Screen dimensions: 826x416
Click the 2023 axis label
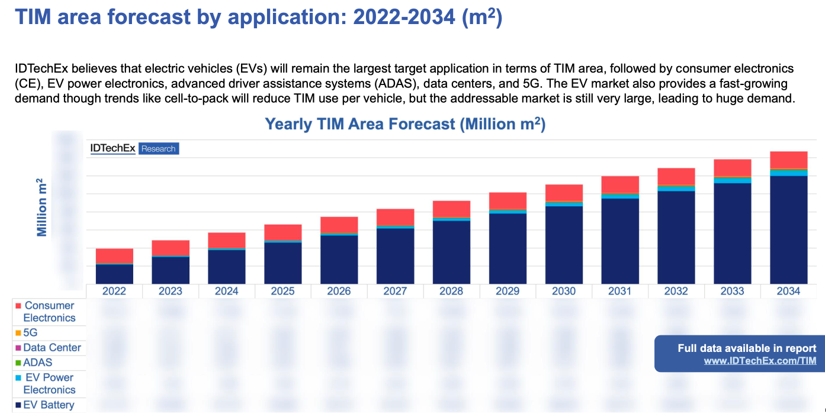pos(170,291)
